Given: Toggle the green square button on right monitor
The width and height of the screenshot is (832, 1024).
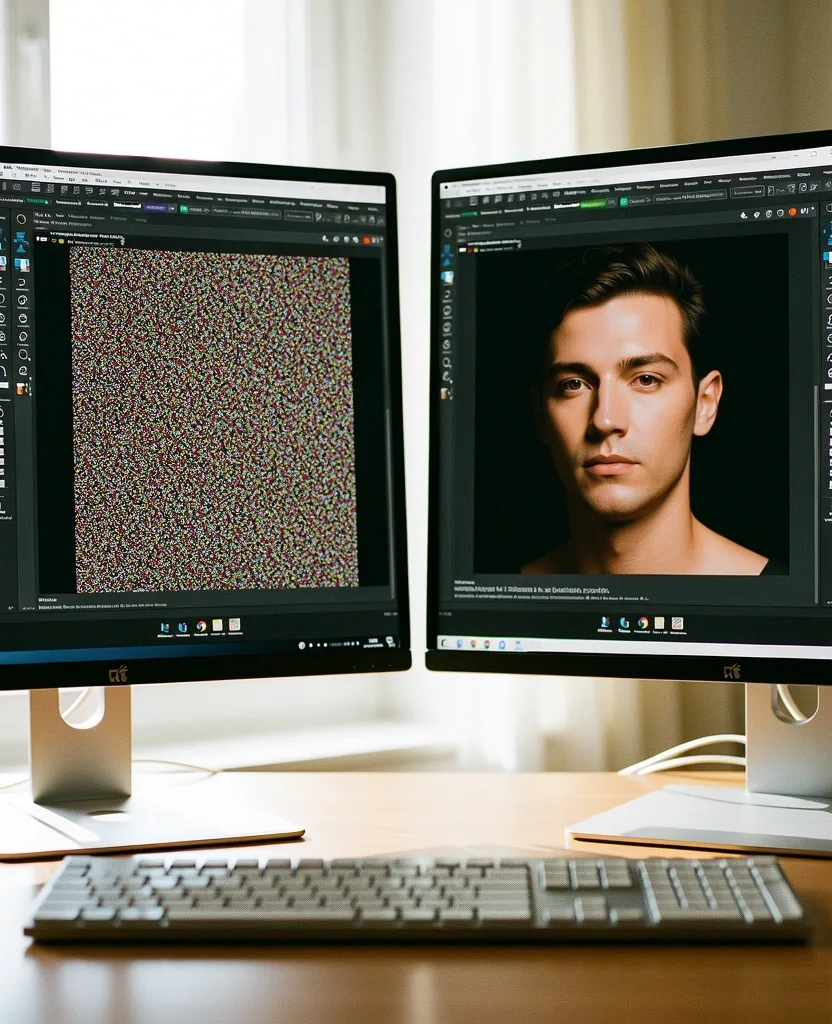Looking at the screenshot, I should (x=624, y=202).
